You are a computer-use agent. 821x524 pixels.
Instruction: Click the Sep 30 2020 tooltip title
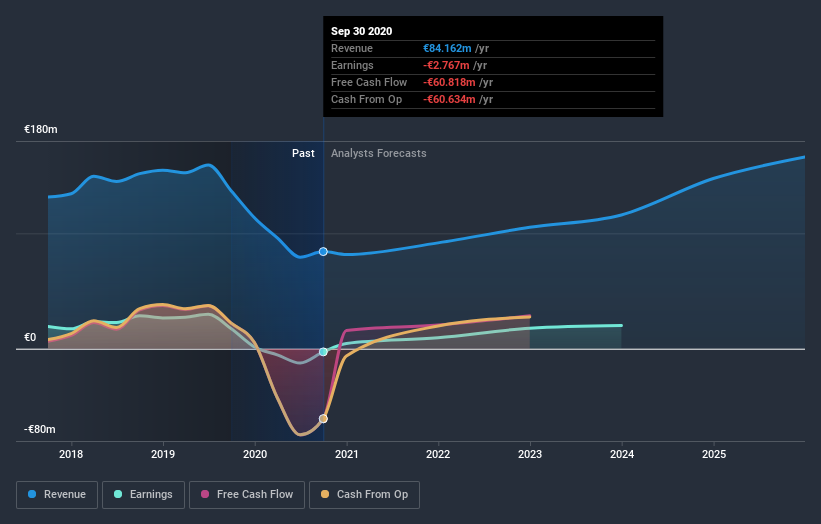point(361,31)
